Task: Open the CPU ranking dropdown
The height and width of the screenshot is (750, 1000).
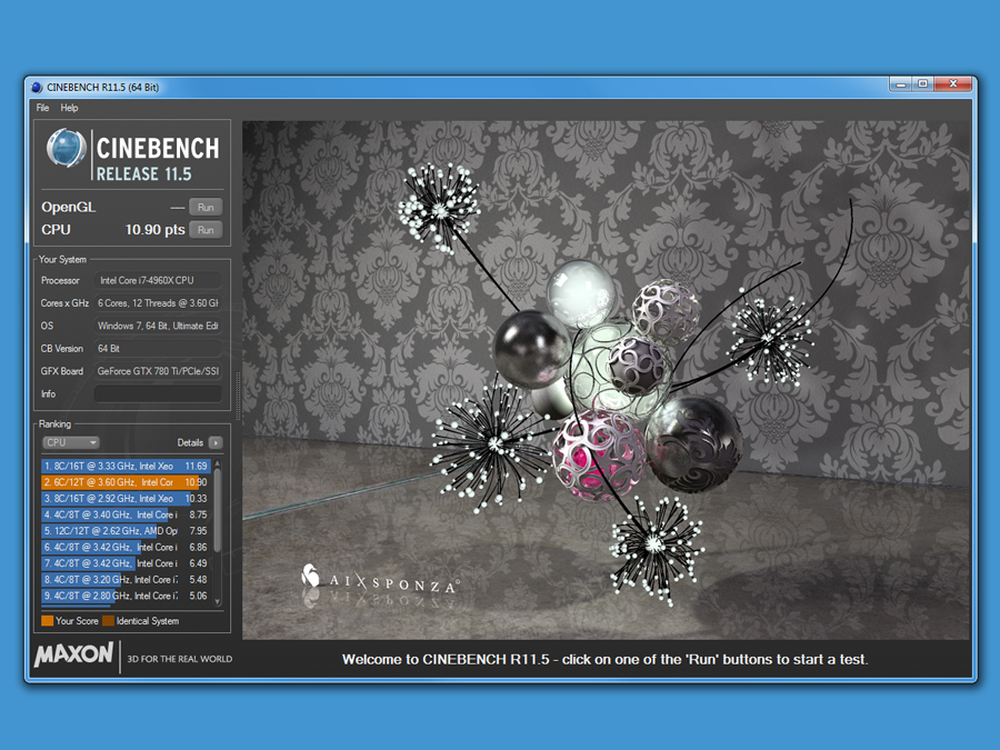Action: click(71, 443)
